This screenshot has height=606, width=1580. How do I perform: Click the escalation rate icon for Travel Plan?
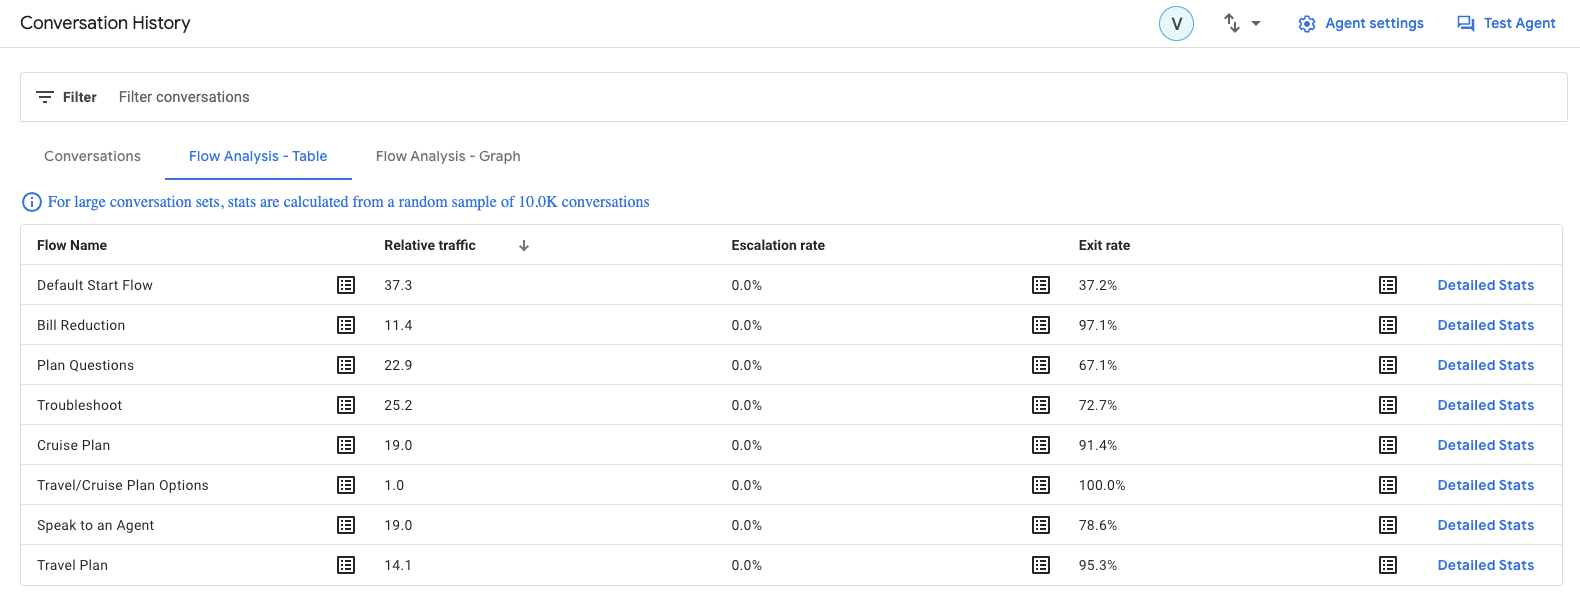coord(1040,565)
